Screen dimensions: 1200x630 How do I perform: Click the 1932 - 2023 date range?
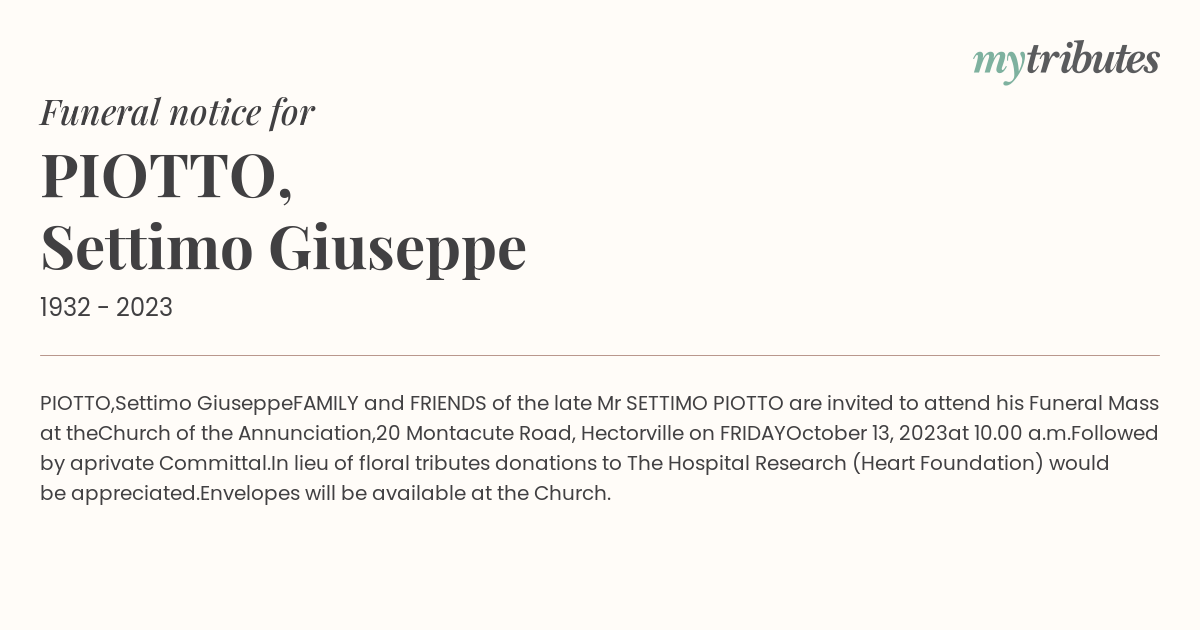click(106, 308)
